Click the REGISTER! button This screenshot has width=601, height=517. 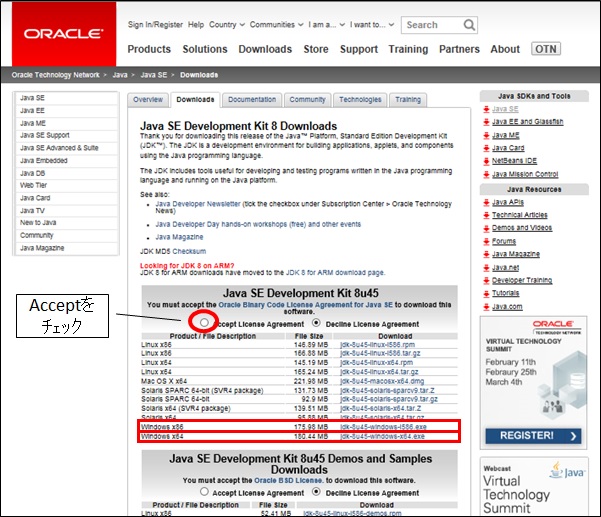pyautogui.click(x=533, y=436)
